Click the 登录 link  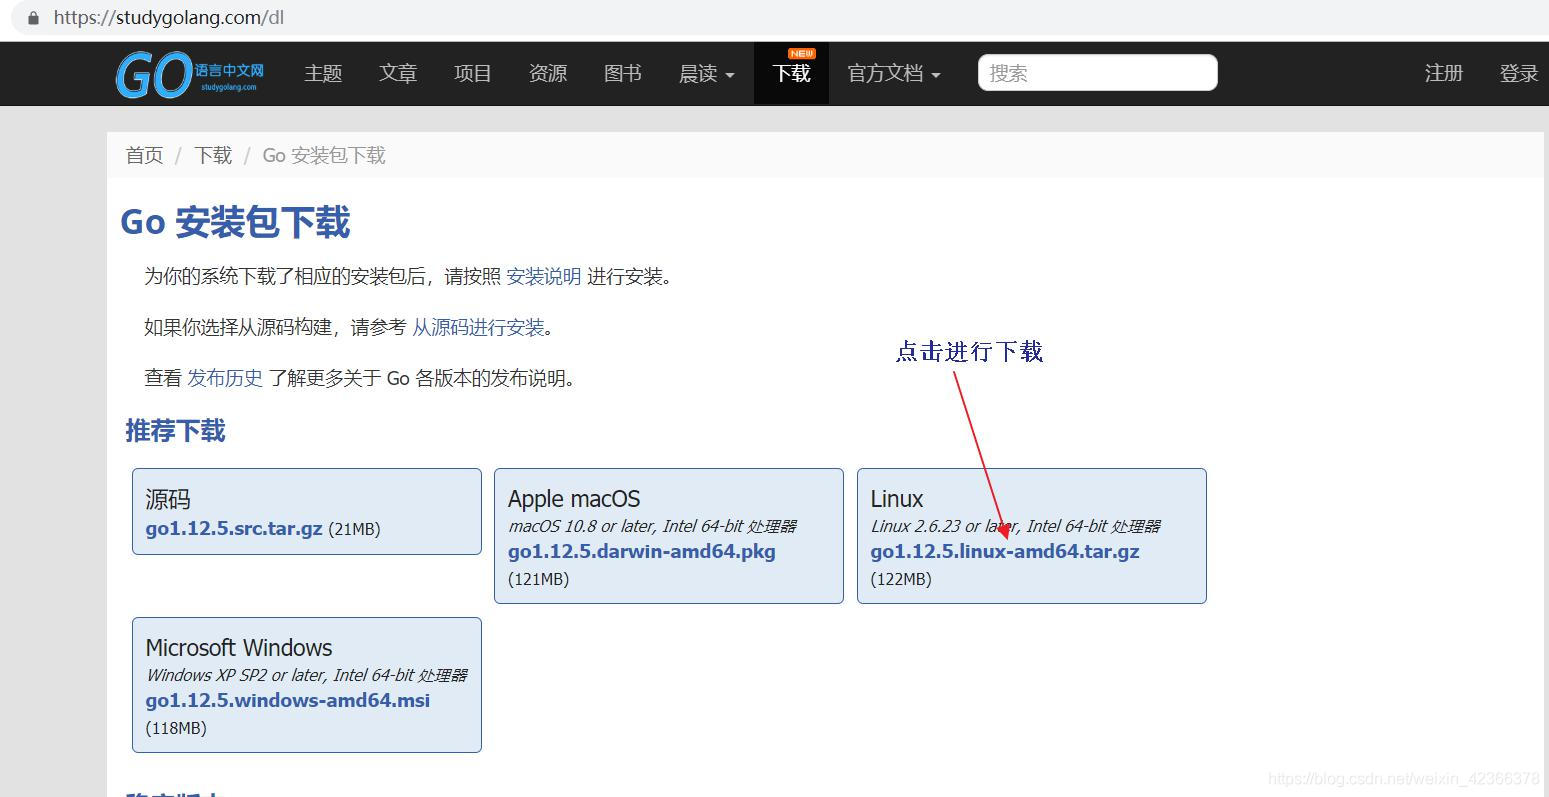(x=1519, y=73)
